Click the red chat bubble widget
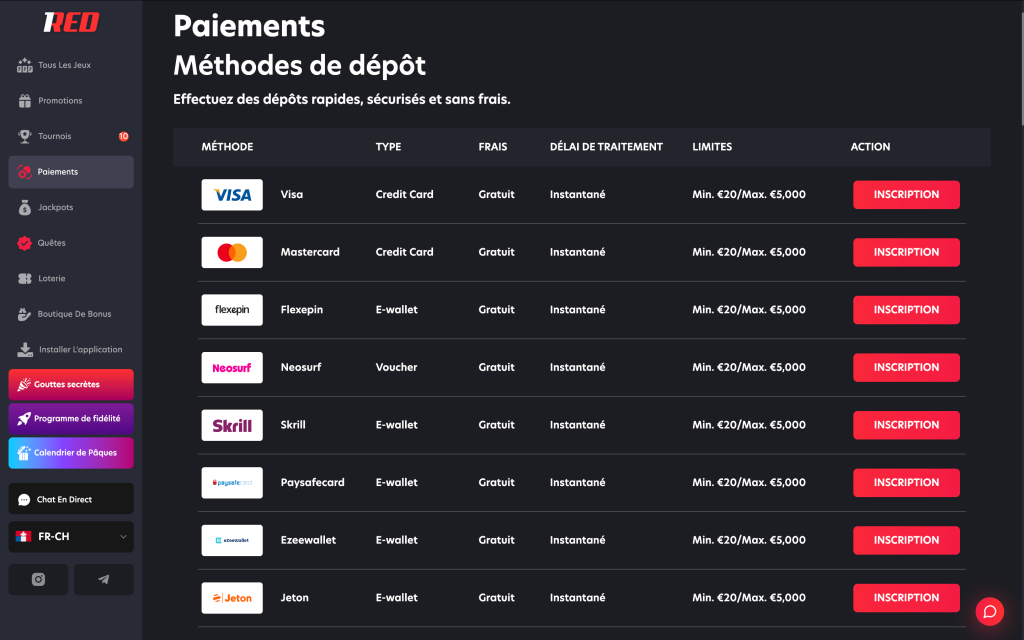The width and height of the screenshot is (1024, 640). click(989, 611)
